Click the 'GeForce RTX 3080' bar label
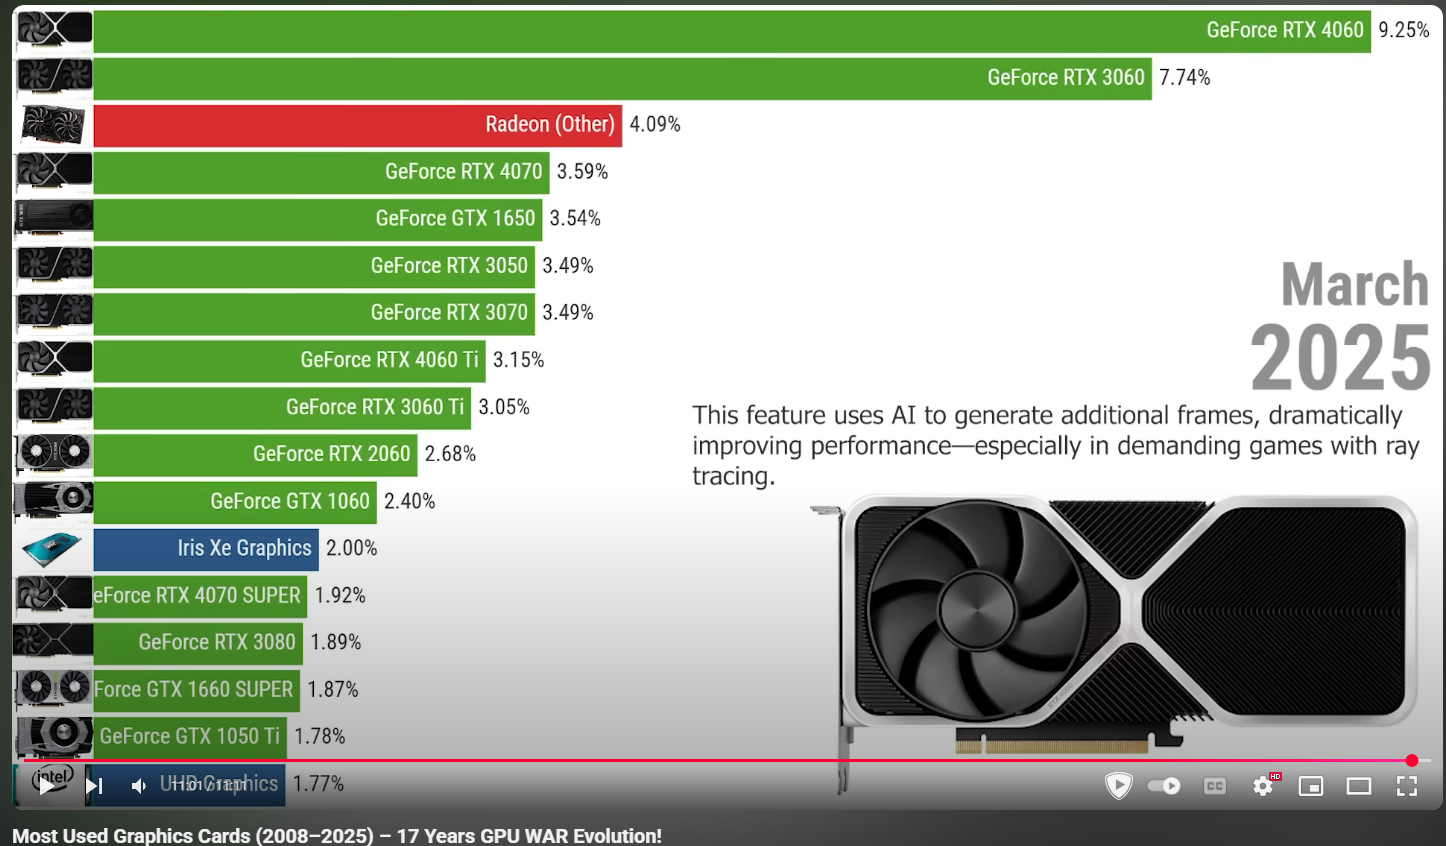1446x846 pixels. [217, 642]
